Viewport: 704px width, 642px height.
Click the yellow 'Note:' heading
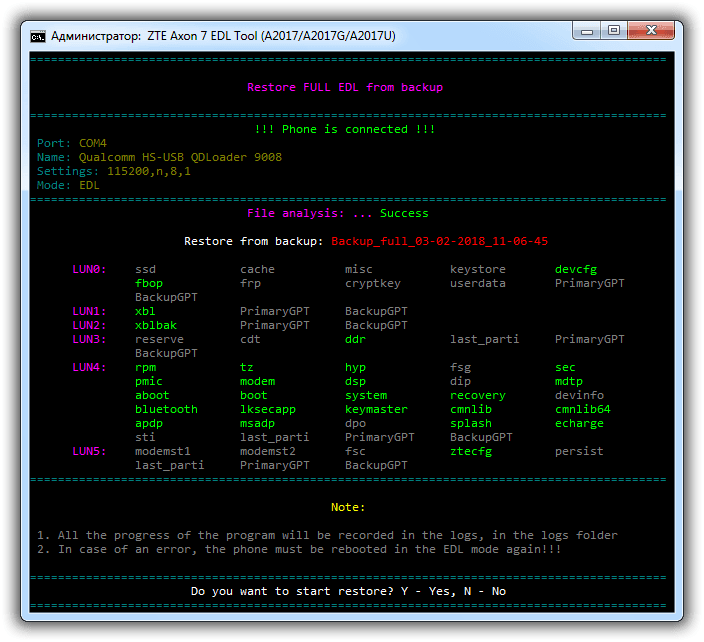(348, 507)
